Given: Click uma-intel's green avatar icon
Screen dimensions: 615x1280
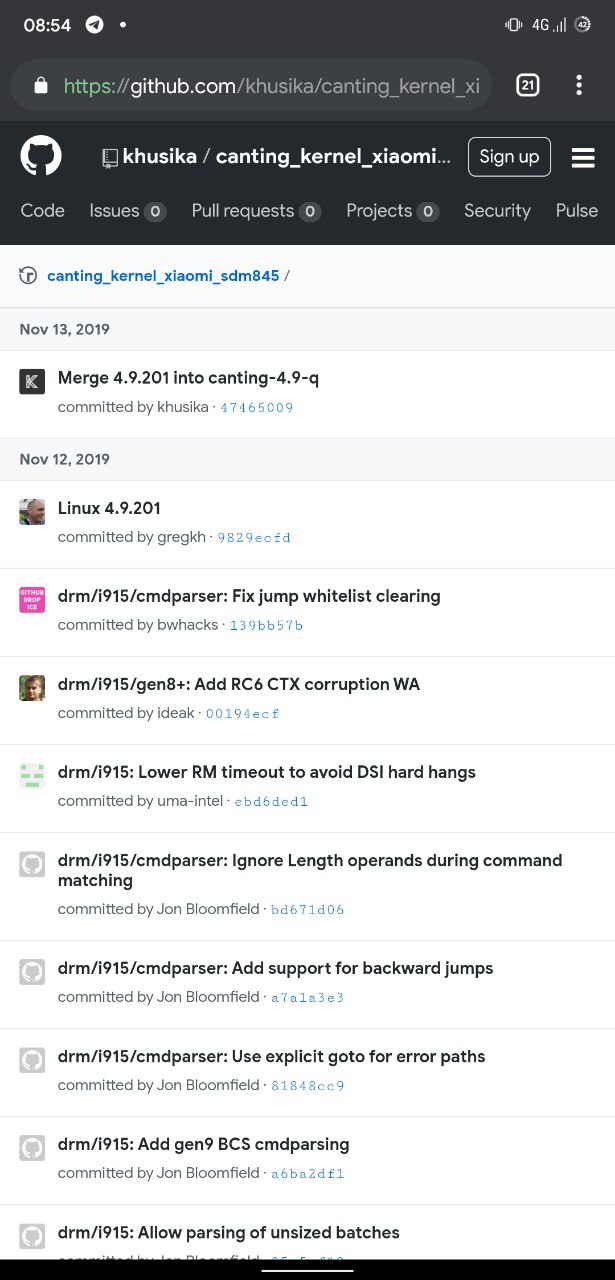Looking at the screenshot, I should [x=32, y=775].
